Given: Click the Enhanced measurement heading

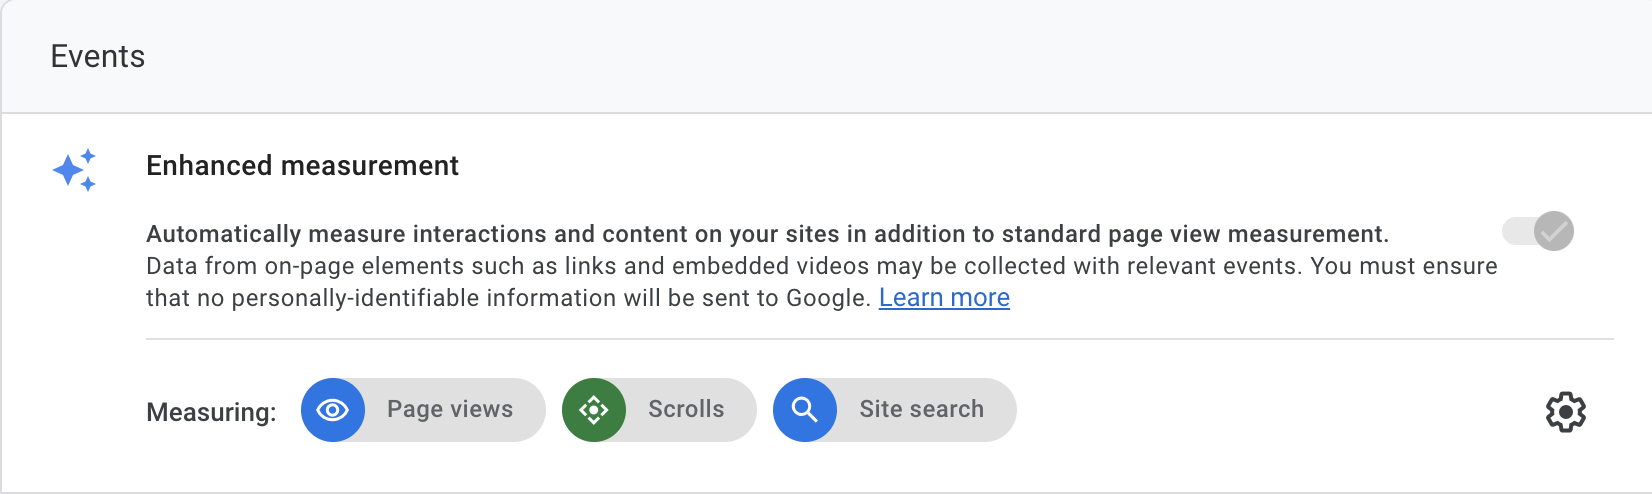Looking at the screenshot, I should pos(302,165).
